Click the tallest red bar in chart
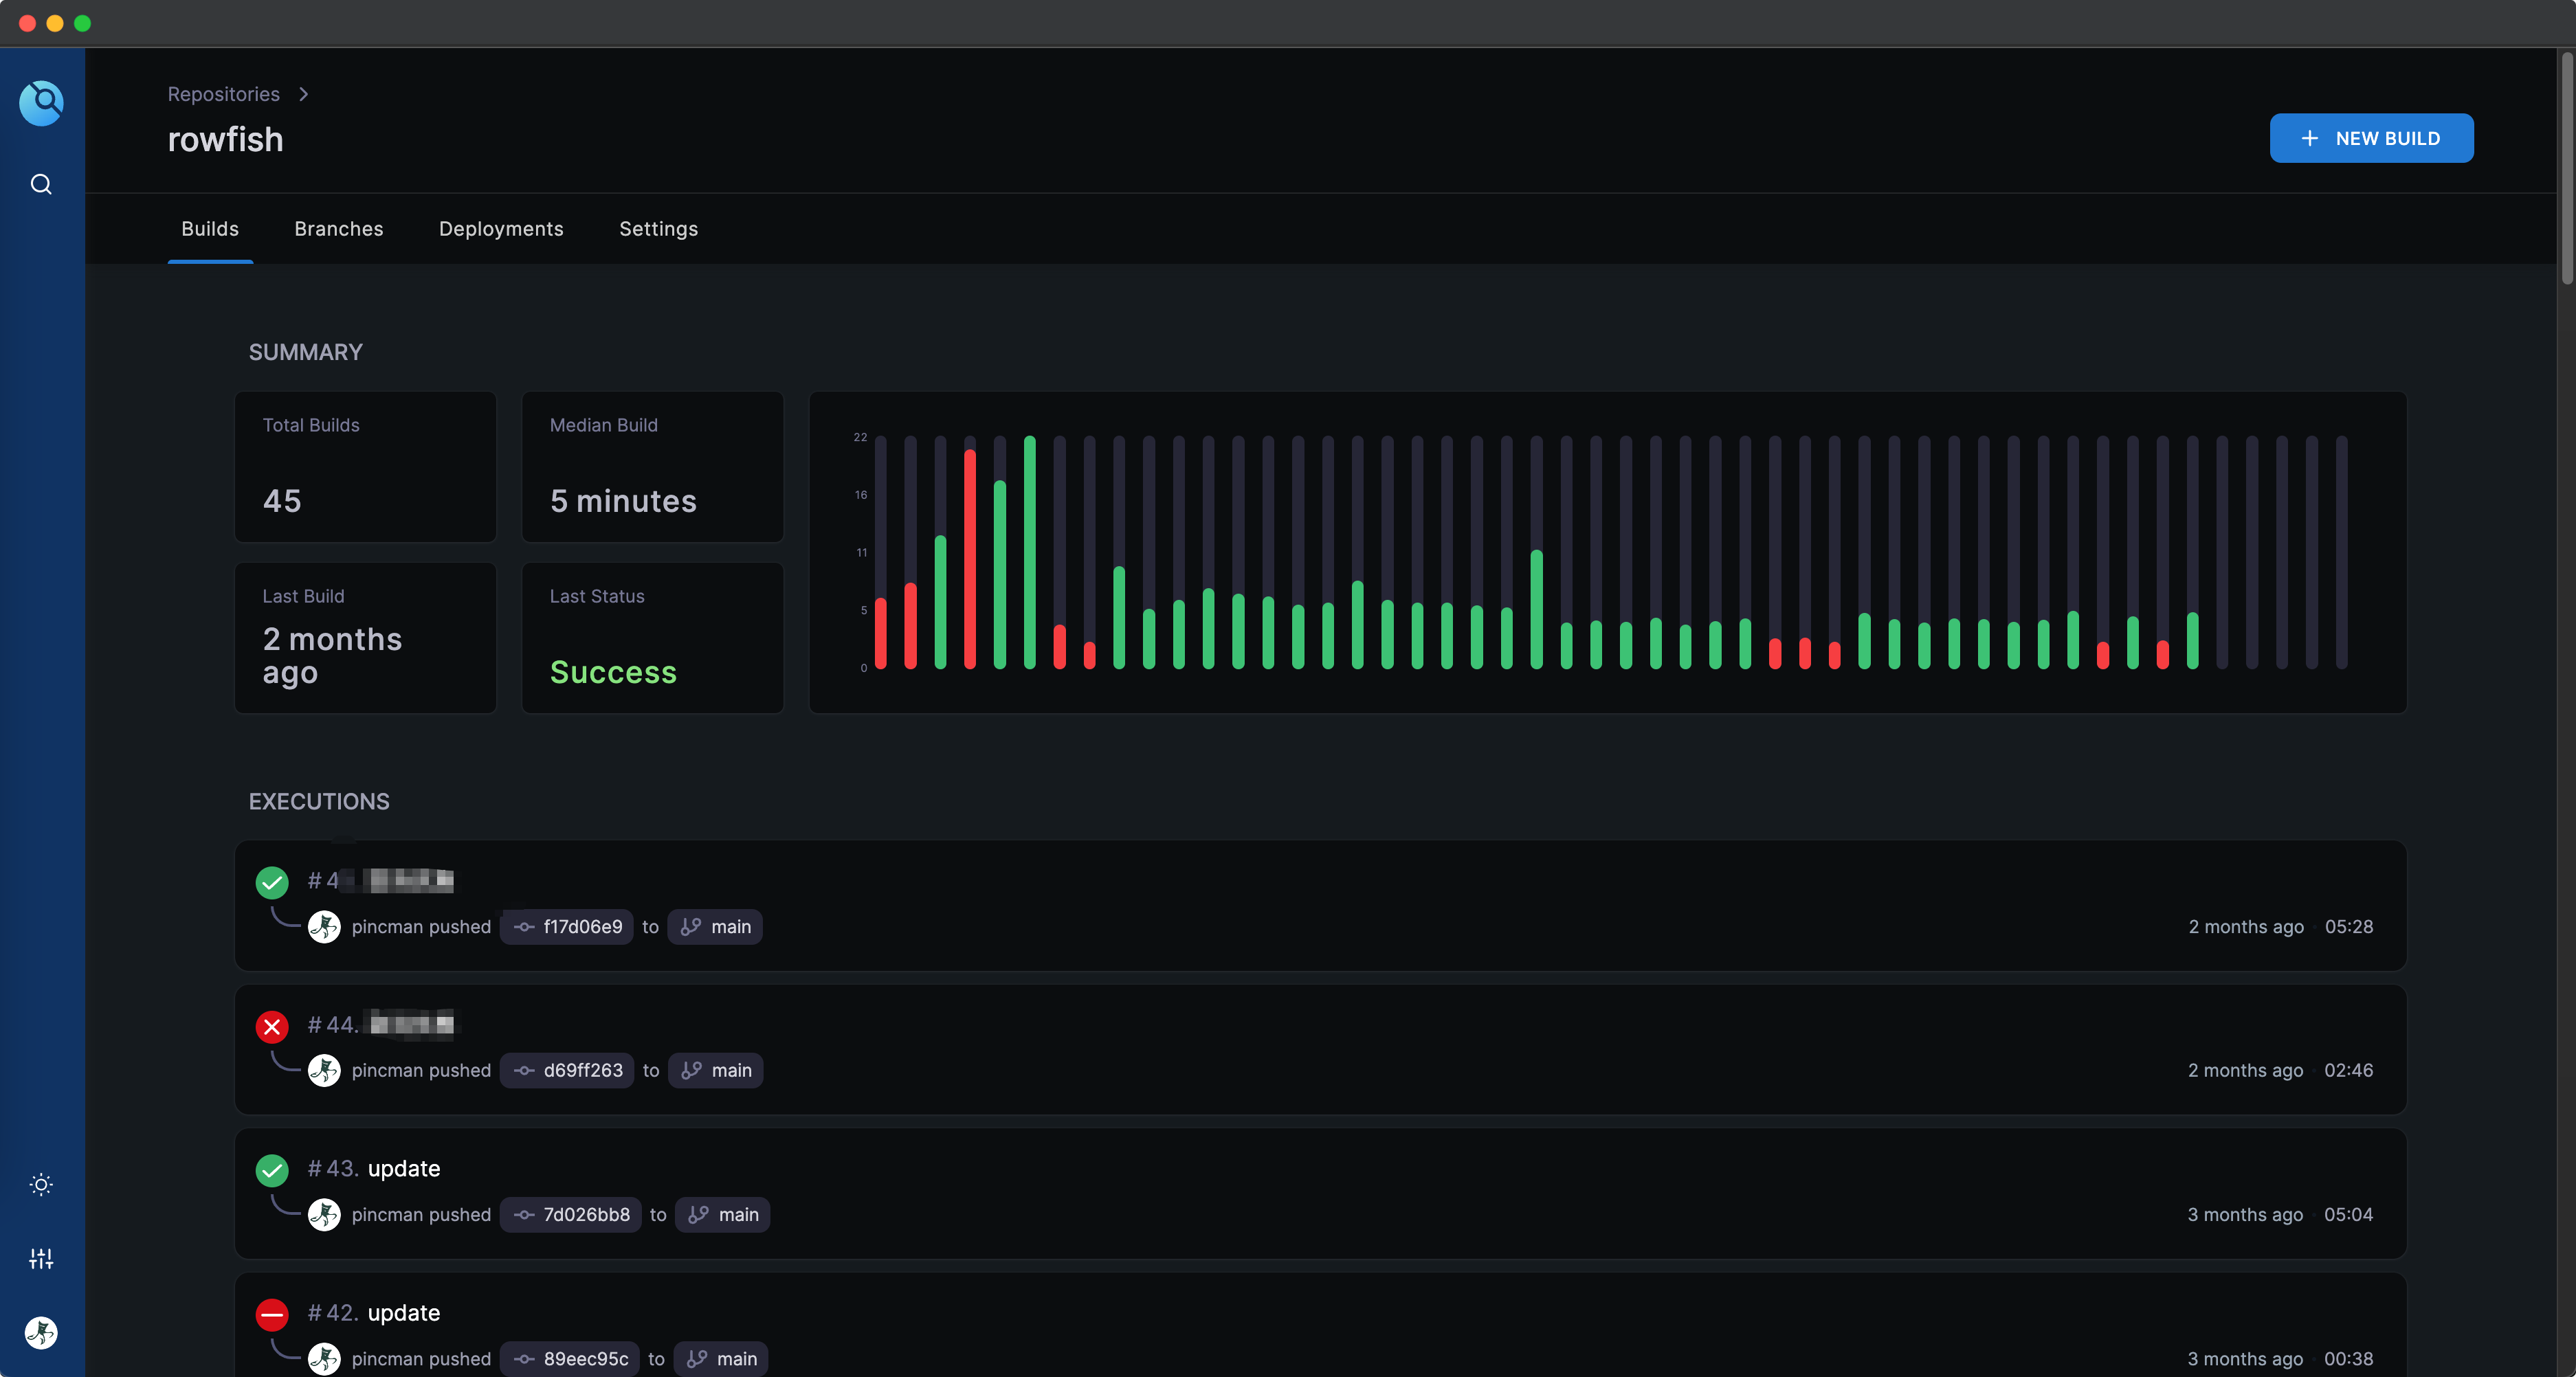 point(970,560)
